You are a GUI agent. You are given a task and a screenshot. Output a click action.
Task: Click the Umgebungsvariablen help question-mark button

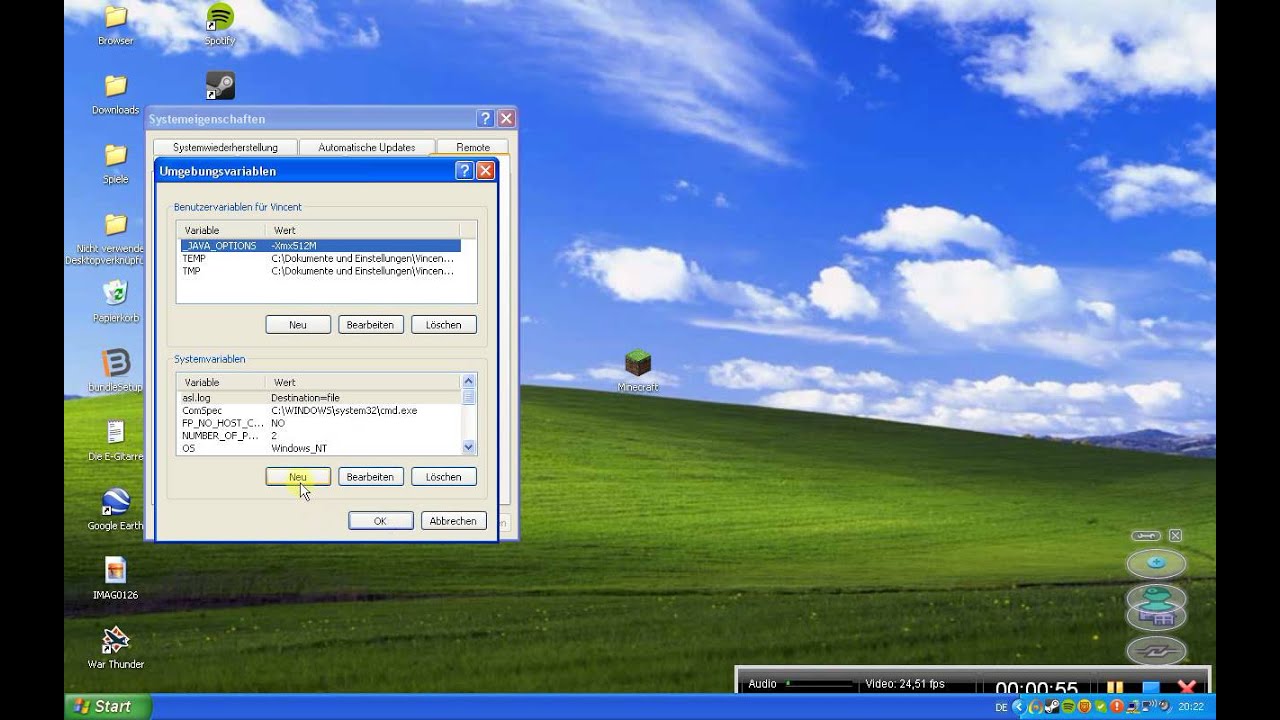[x=464, y=171]
